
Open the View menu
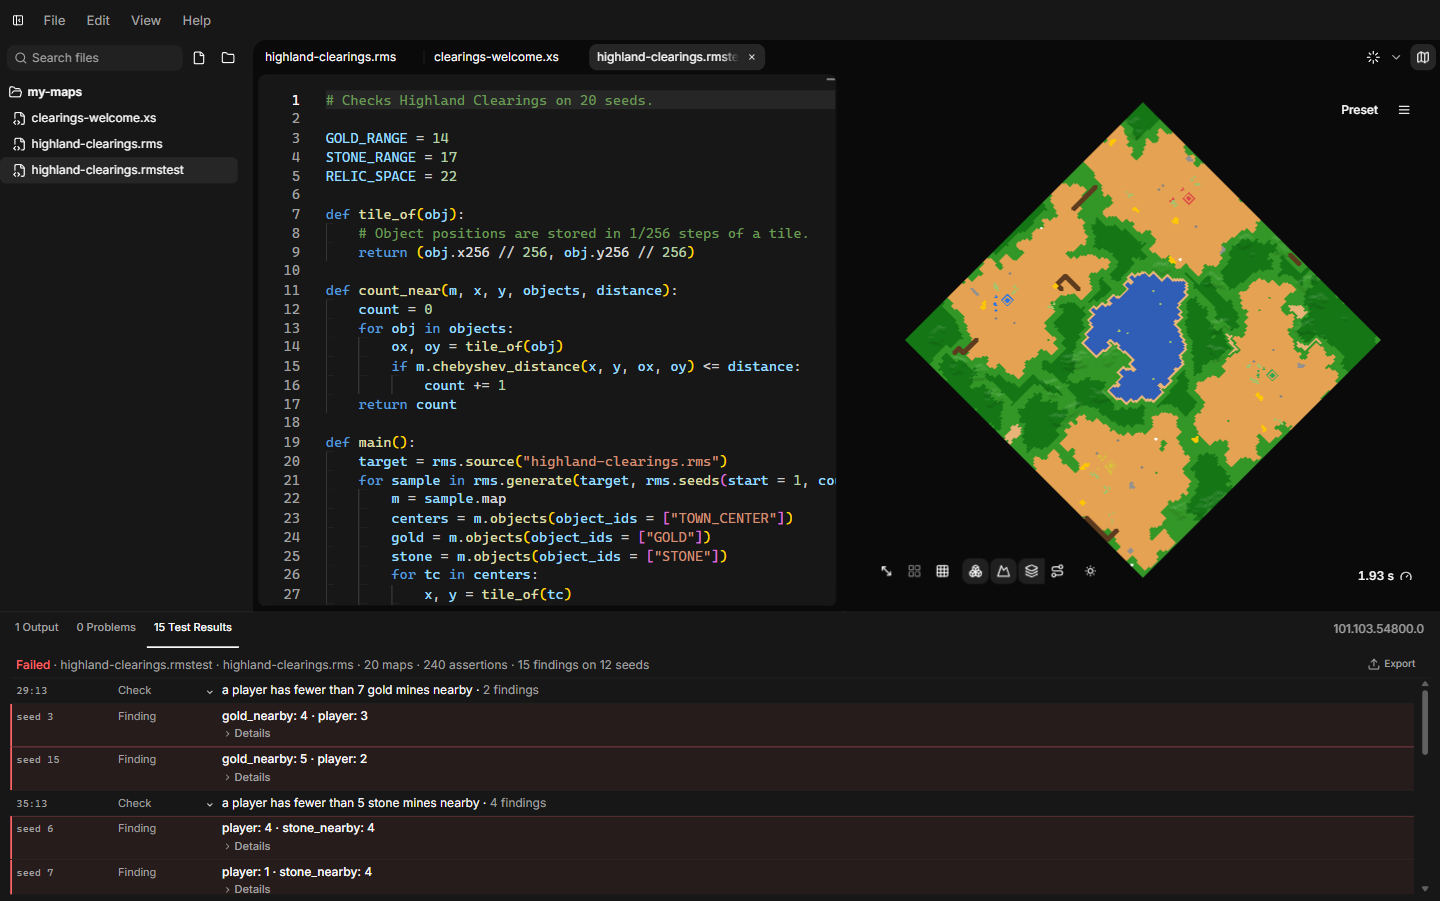tap(146, 20)
